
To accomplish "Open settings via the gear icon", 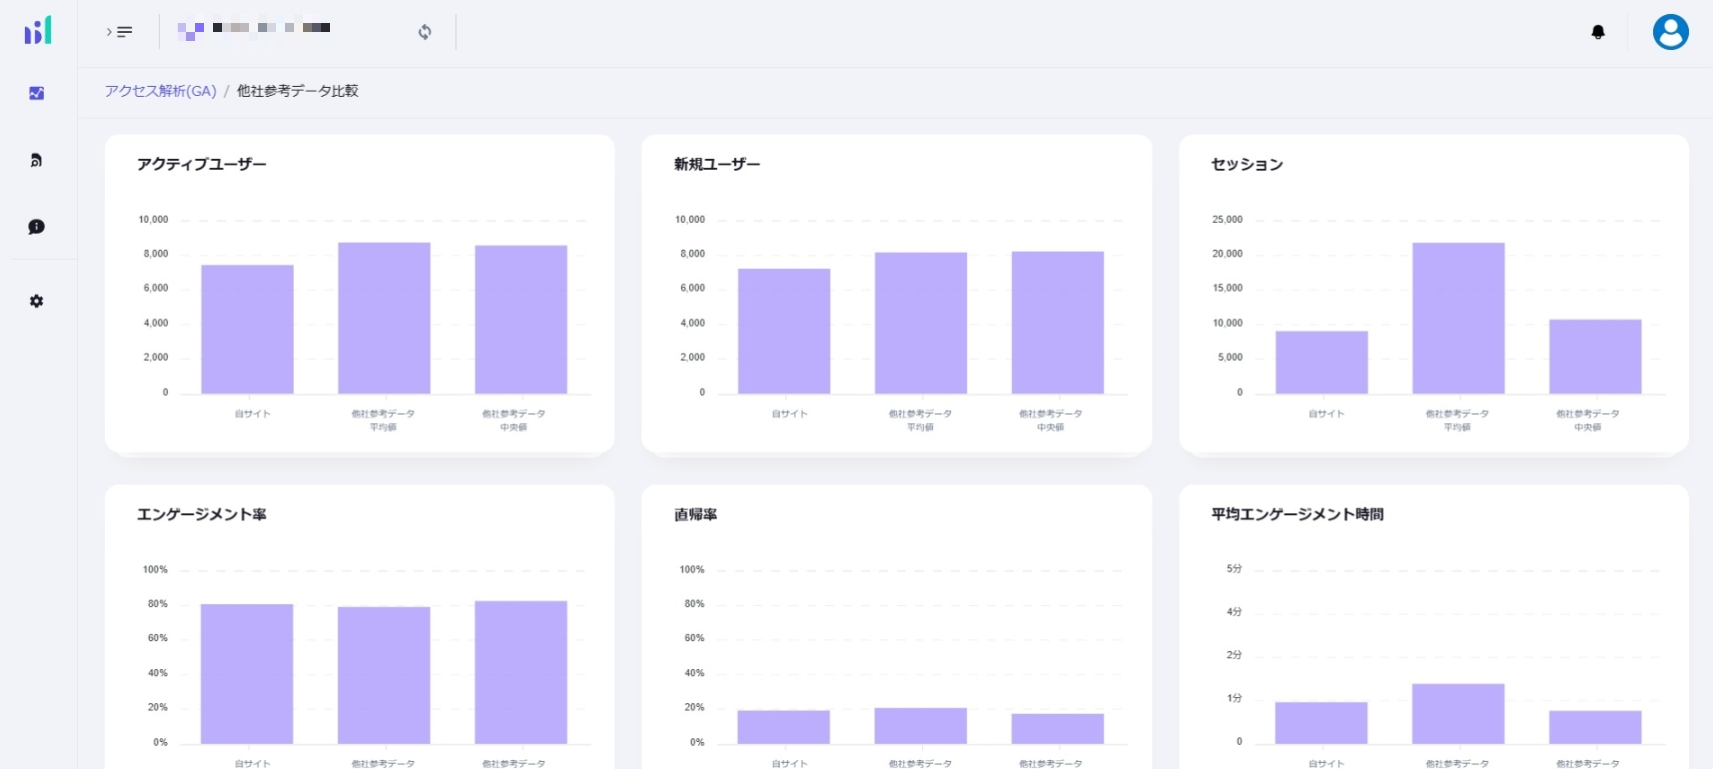I will [x=37, y=301].
